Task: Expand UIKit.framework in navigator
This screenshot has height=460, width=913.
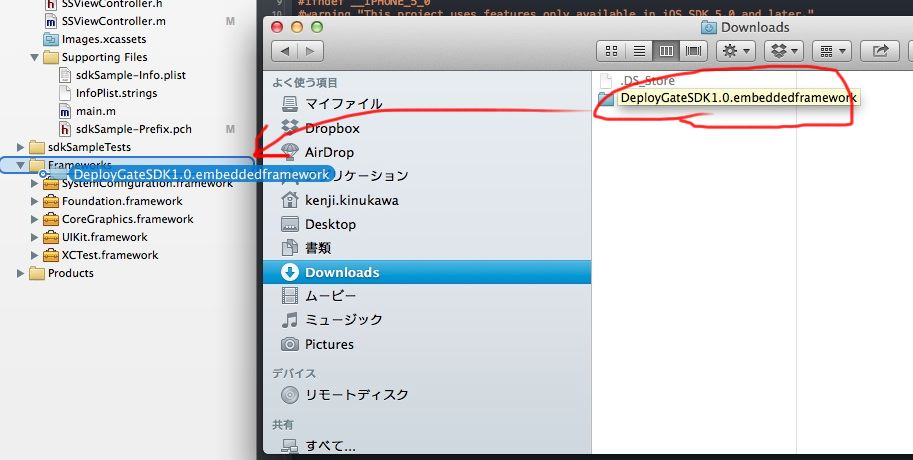Action: [34, 238]
